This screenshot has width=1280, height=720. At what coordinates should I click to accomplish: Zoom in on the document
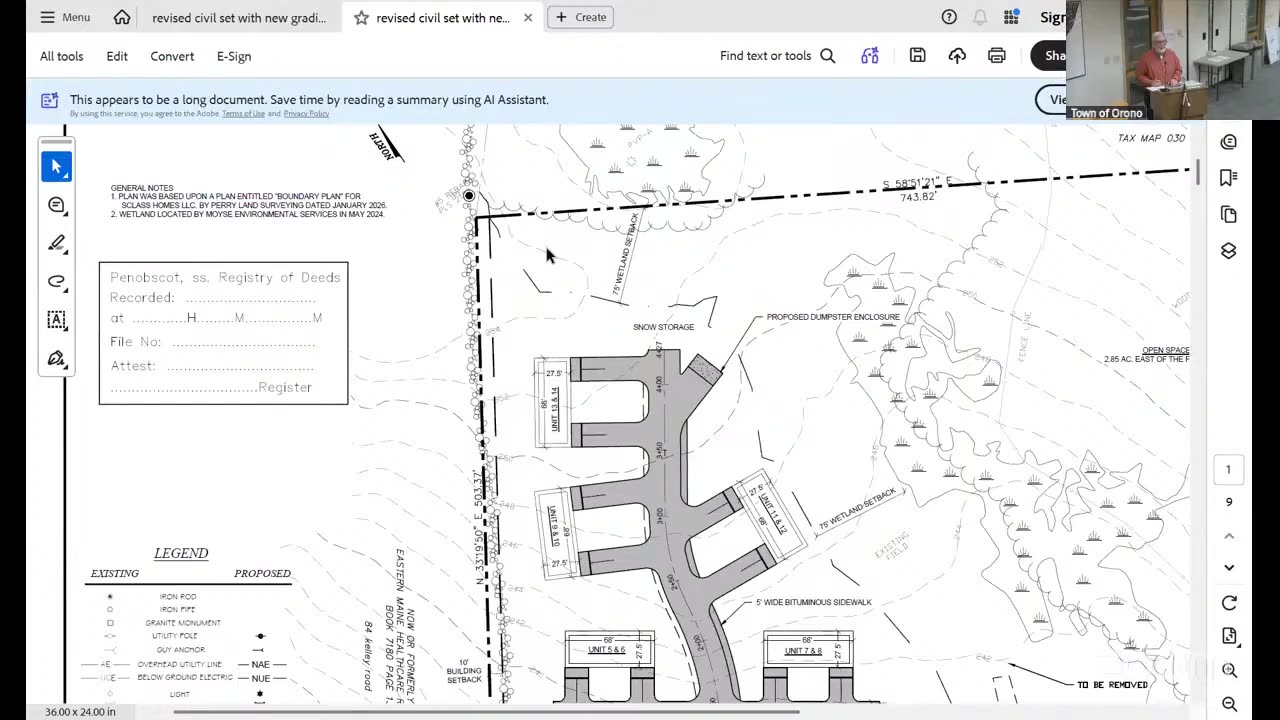(1229, 670)
